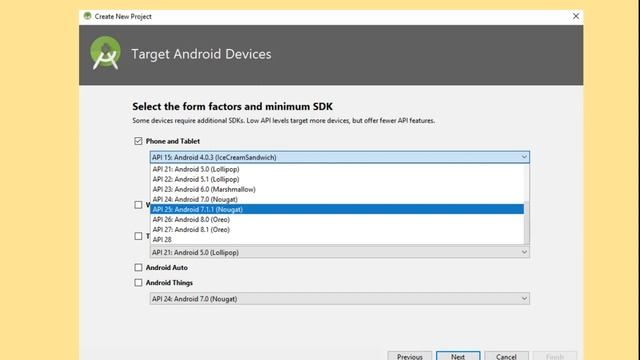Click the Android Auto label

click(x=167, y=267)
